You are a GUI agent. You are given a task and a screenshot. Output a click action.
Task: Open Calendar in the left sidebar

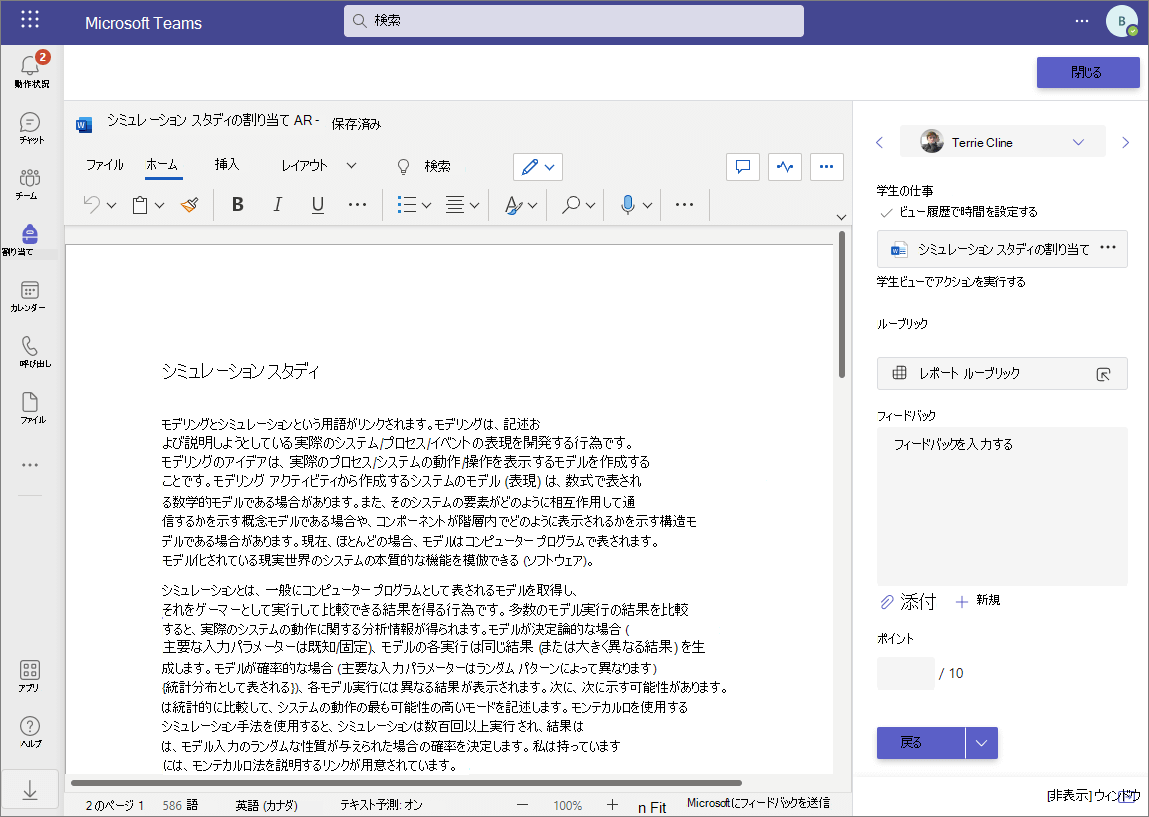click(x=29, y=296)
